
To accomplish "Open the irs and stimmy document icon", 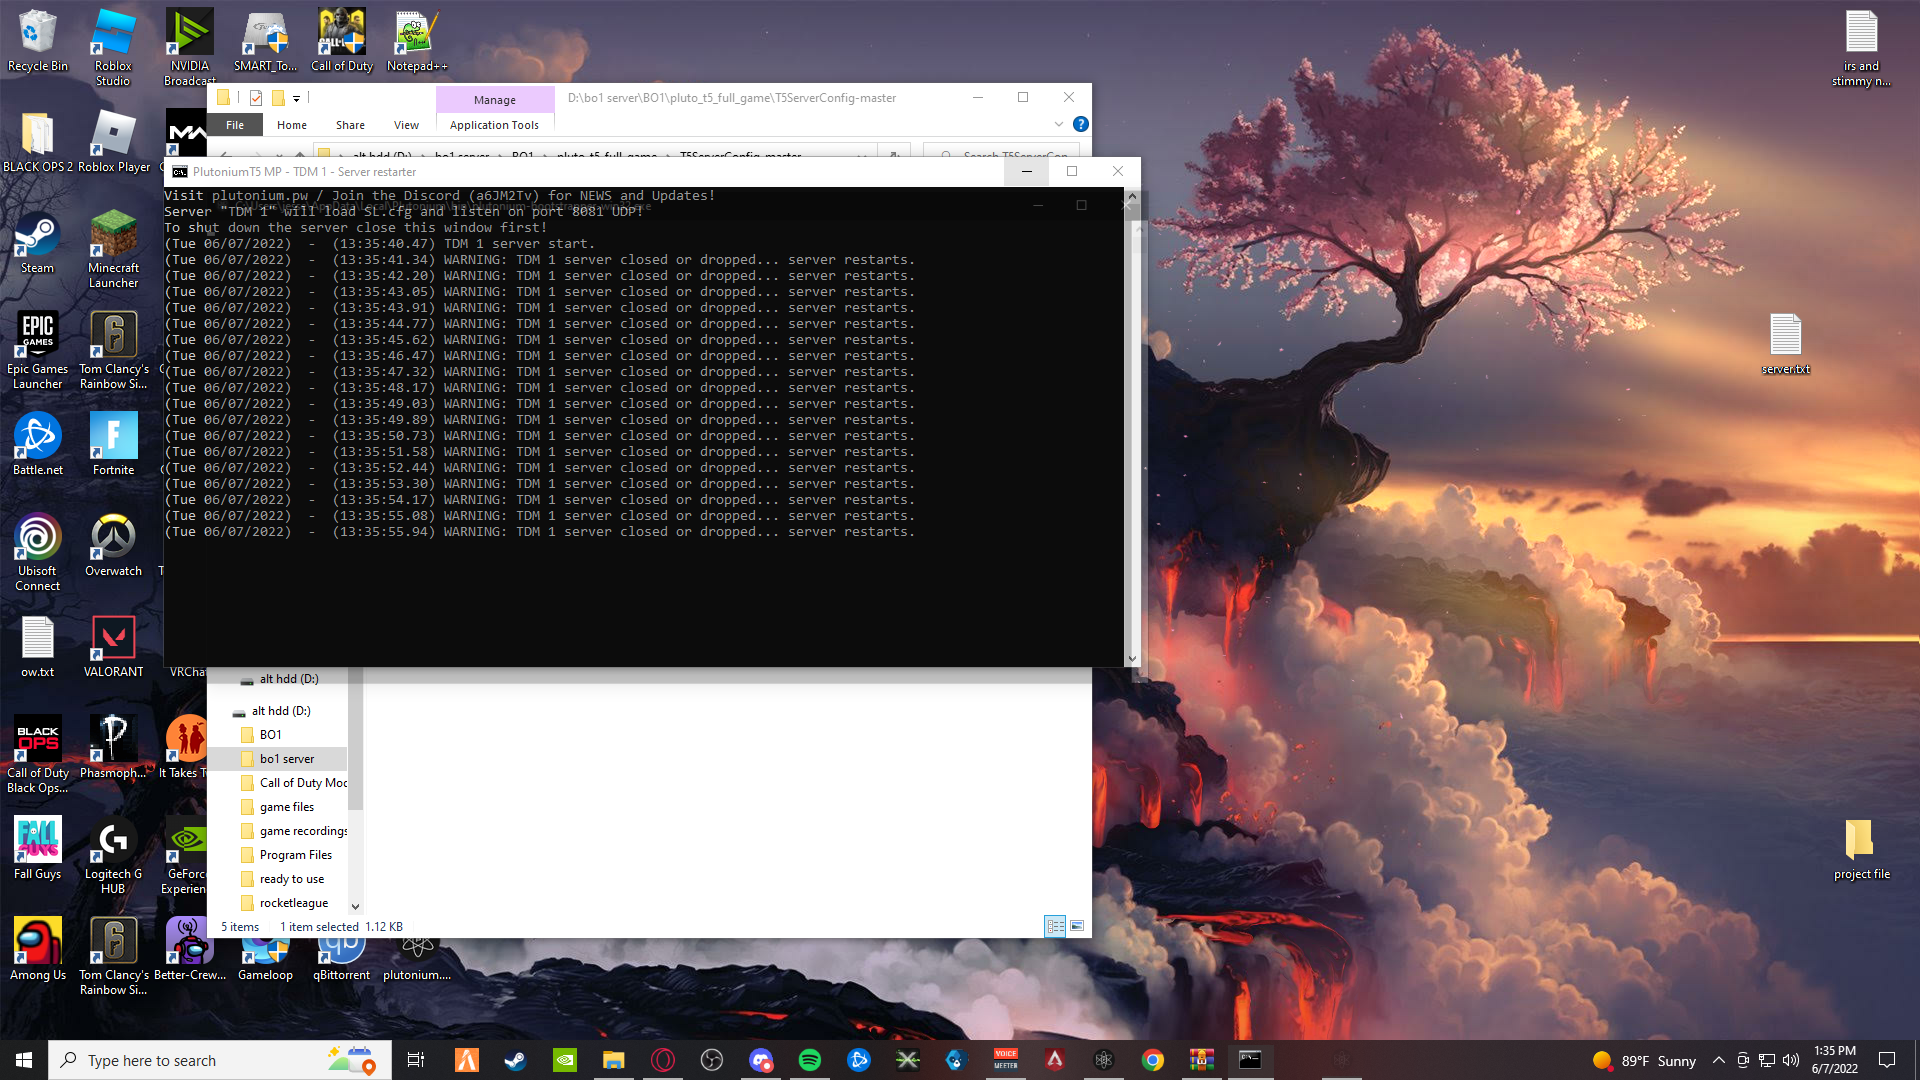I will [x=1861, y=47].
